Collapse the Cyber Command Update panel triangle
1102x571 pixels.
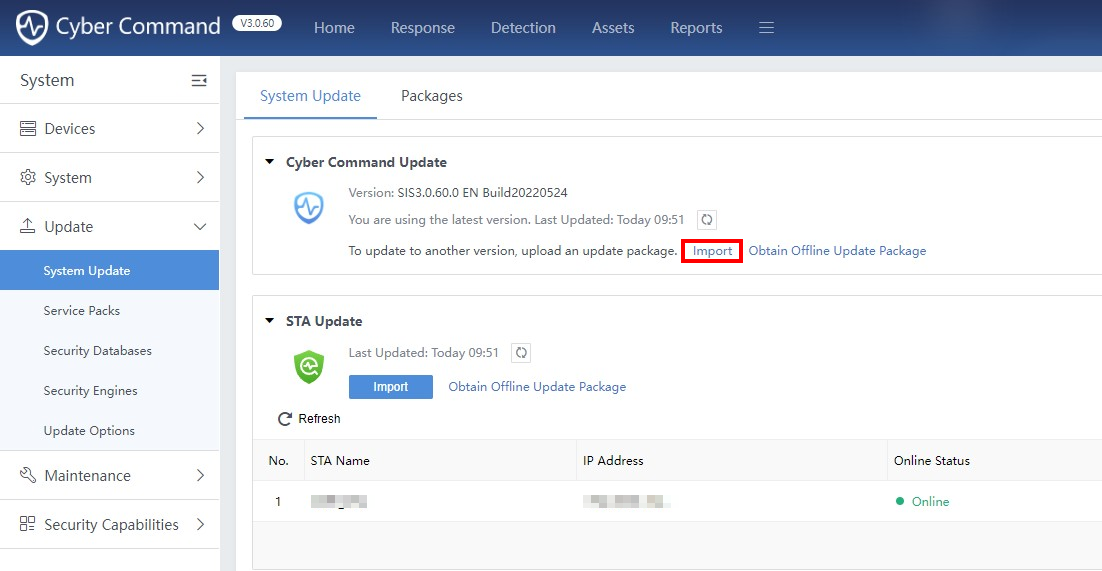[269, 162]
